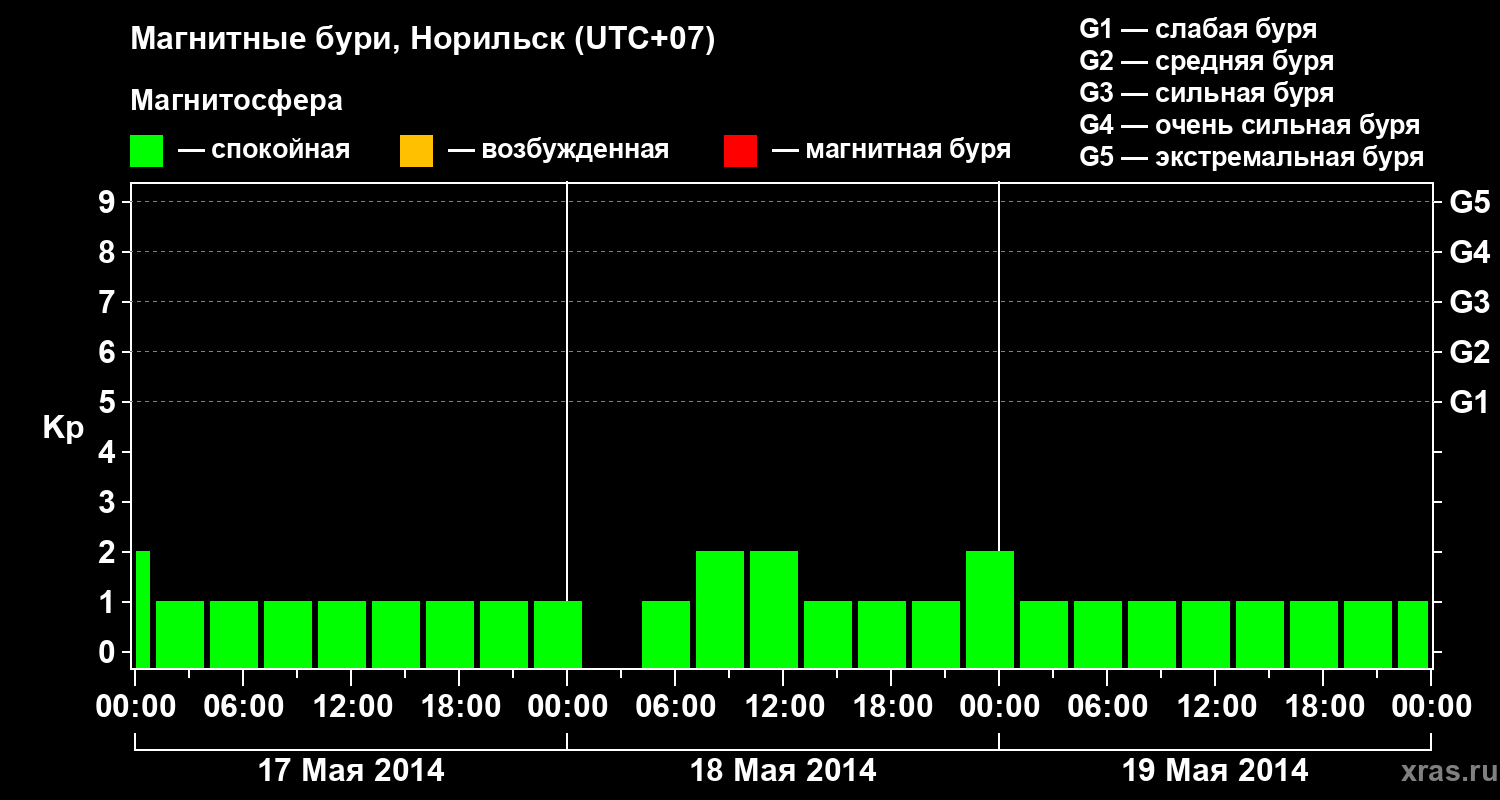The image size is (1500, 800).
Task: Click the 'Магнитосфера' heading
Action: point(236,101)
